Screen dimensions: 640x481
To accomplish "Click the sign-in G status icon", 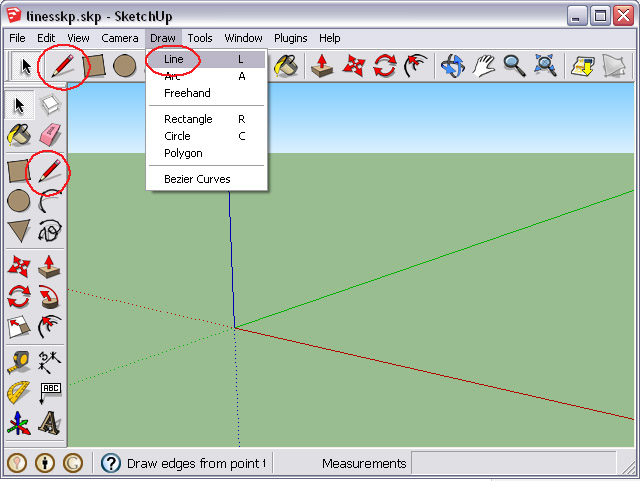I will tap(73, 463).
